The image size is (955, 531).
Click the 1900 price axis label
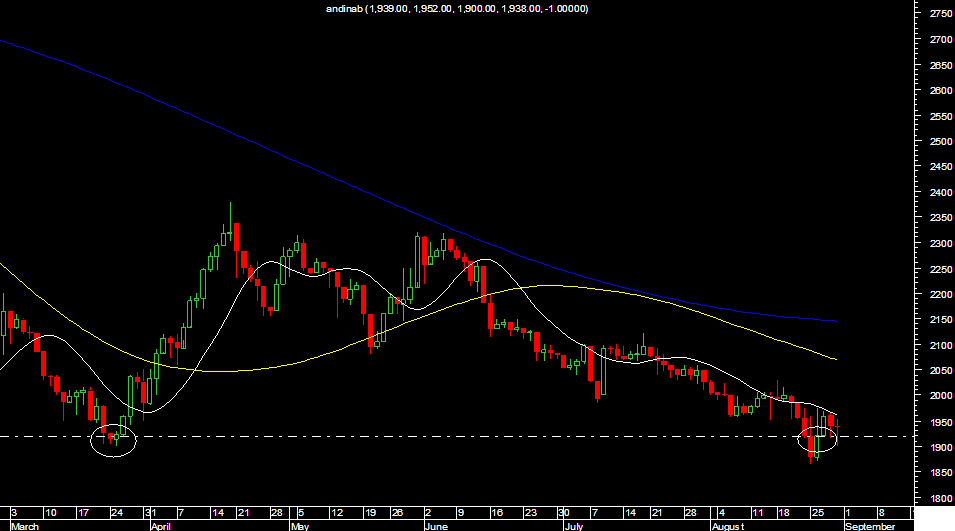941,447
